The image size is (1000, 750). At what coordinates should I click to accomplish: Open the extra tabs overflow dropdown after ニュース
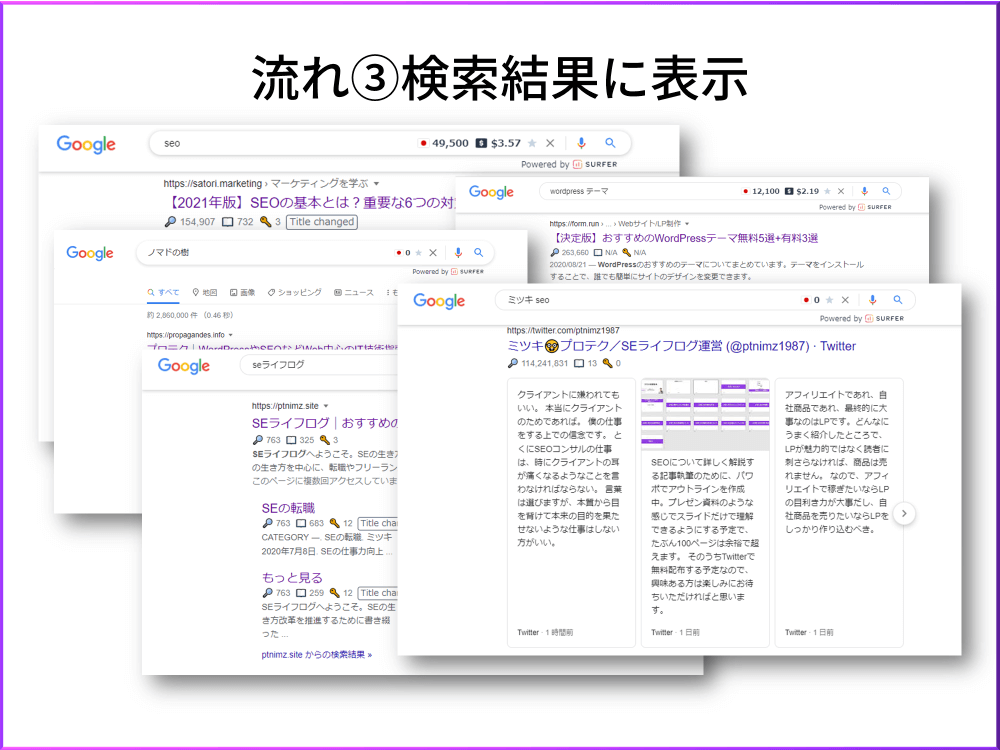(387, 292)
